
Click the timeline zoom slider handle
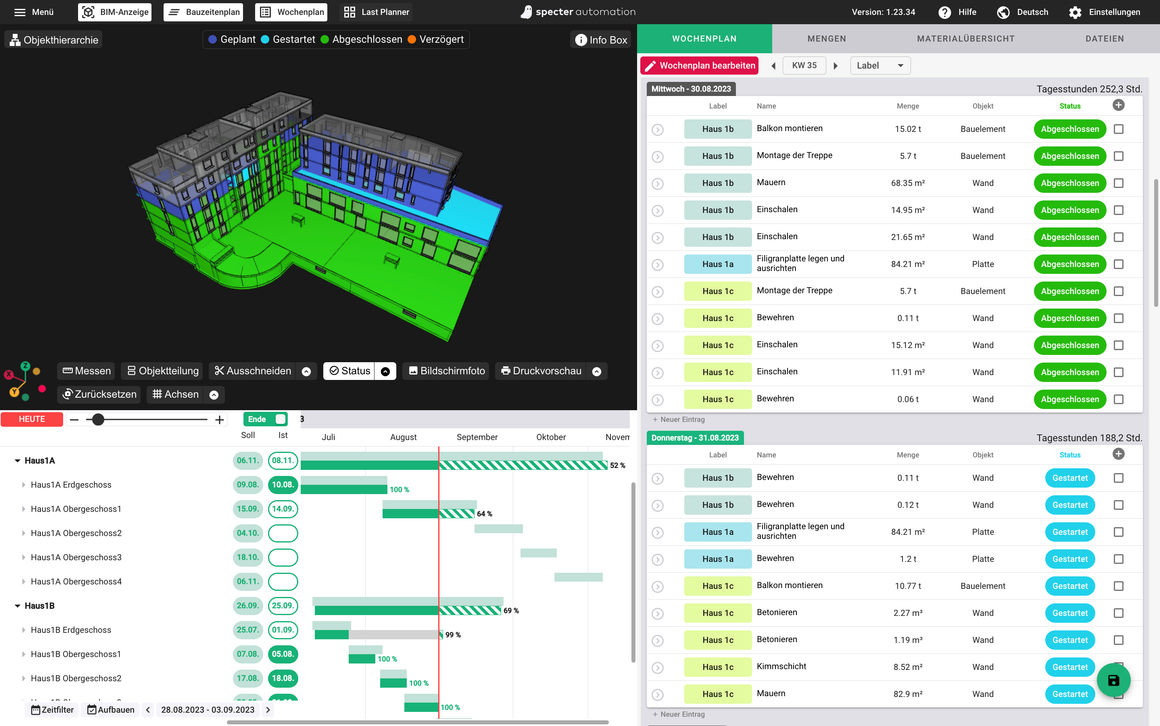(98, 420)
